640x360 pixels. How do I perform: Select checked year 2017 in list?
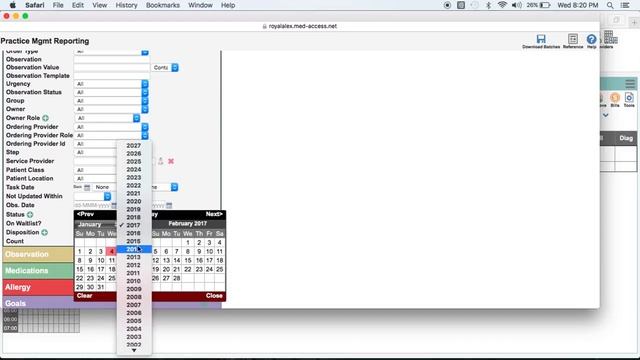(x=134, y=225)
